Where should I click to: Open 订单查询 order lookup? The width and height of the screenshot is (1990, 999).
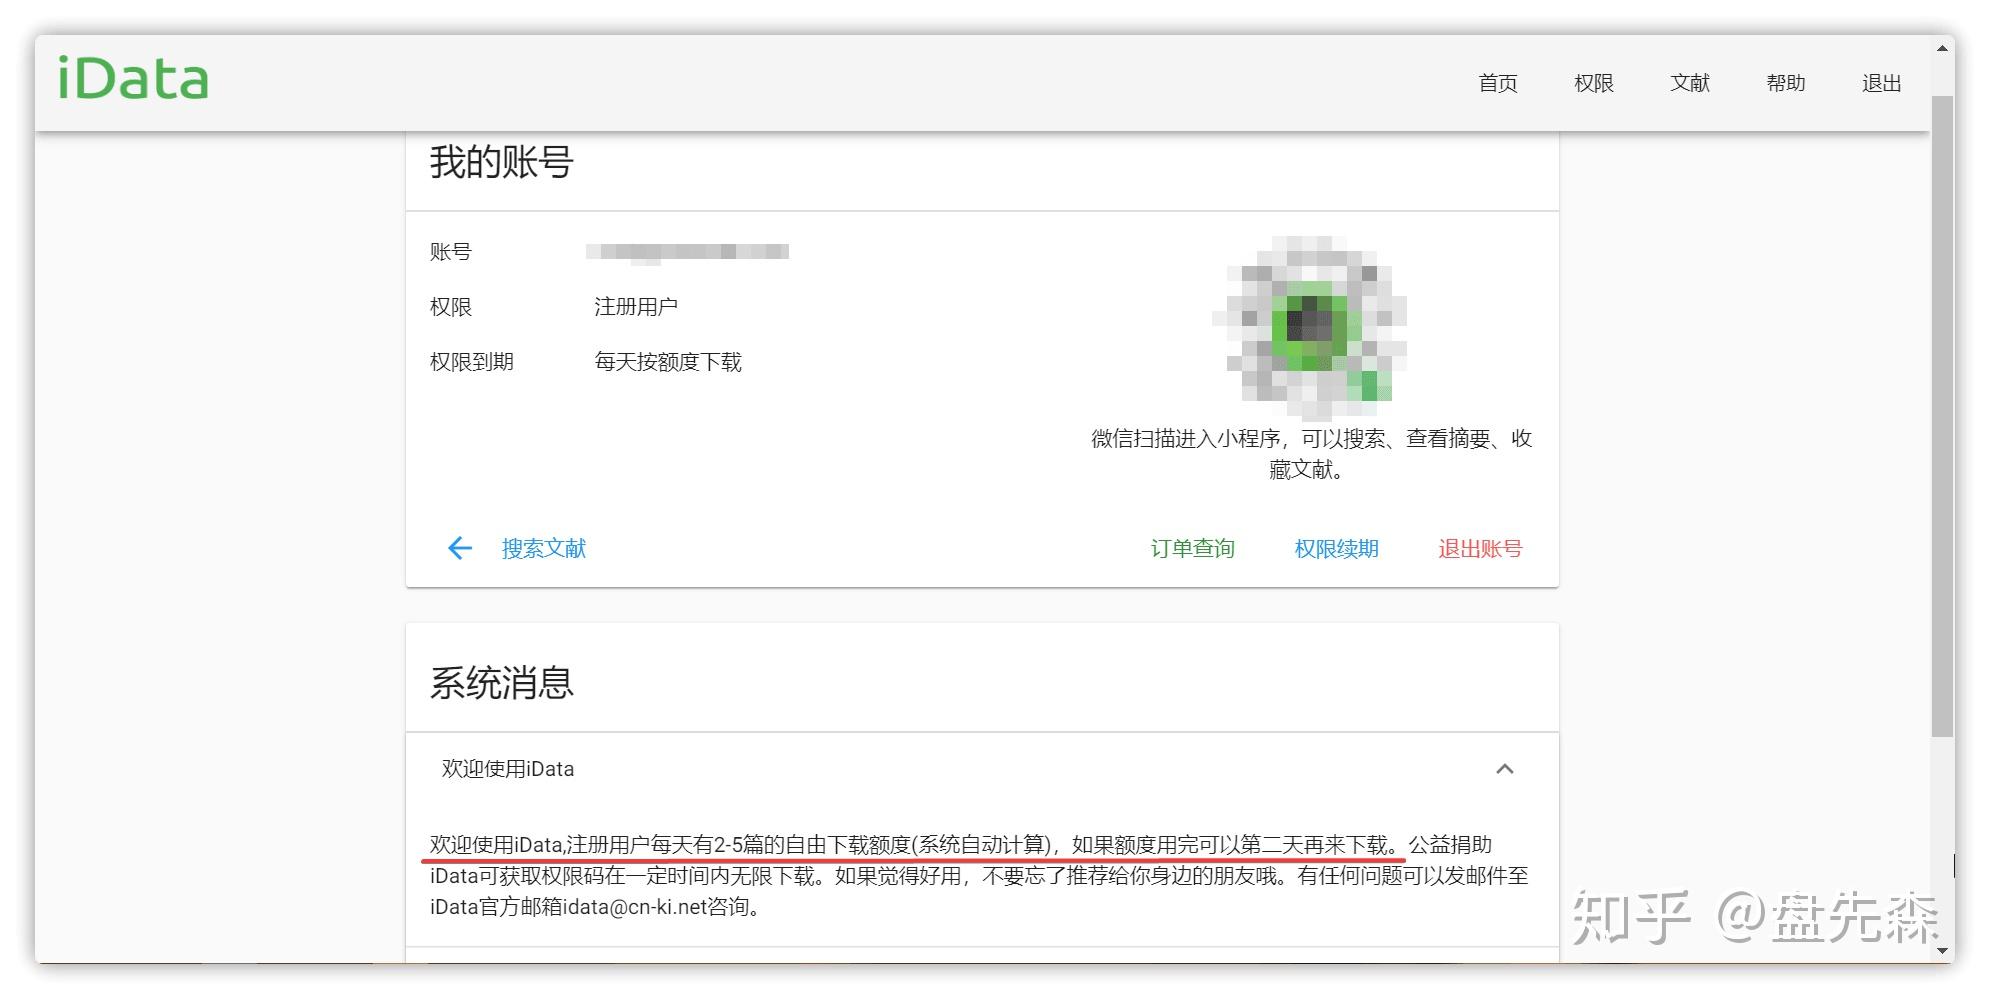(1192, 548)
